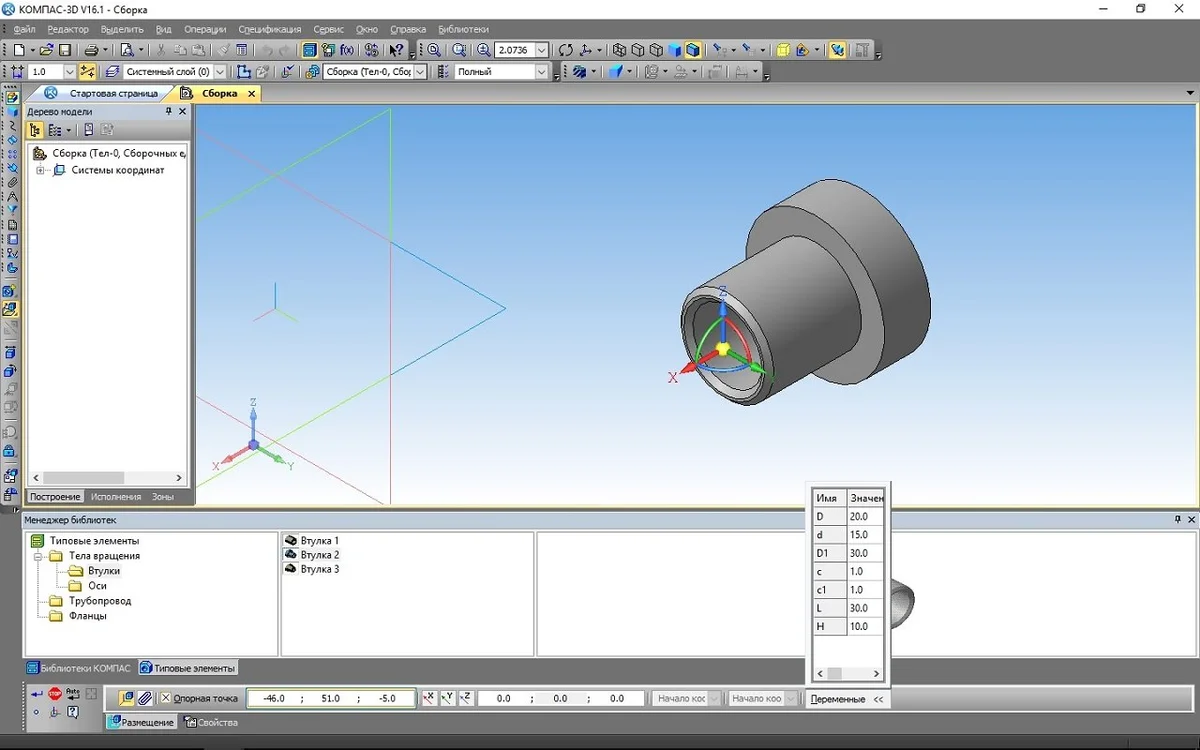Open the Операции menu
Viewport: 1200px width, 750px height.
pyautogui.click(x=204, y=29)
